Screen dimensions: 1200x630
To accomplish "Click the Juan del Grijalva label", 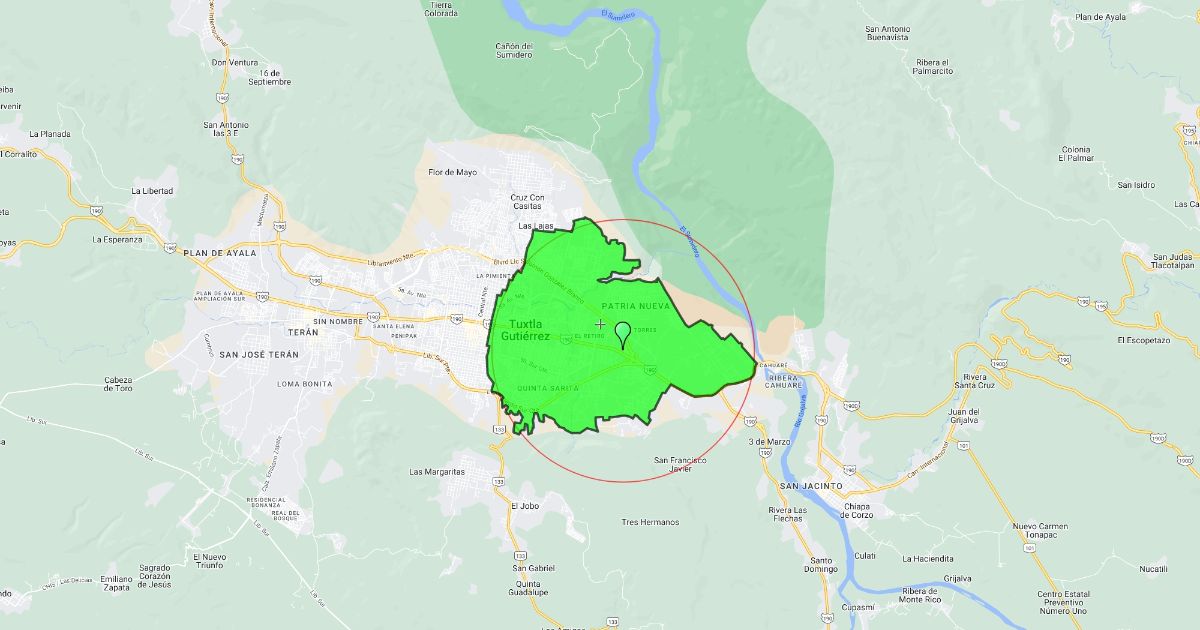I will click(x=963, y=417).
